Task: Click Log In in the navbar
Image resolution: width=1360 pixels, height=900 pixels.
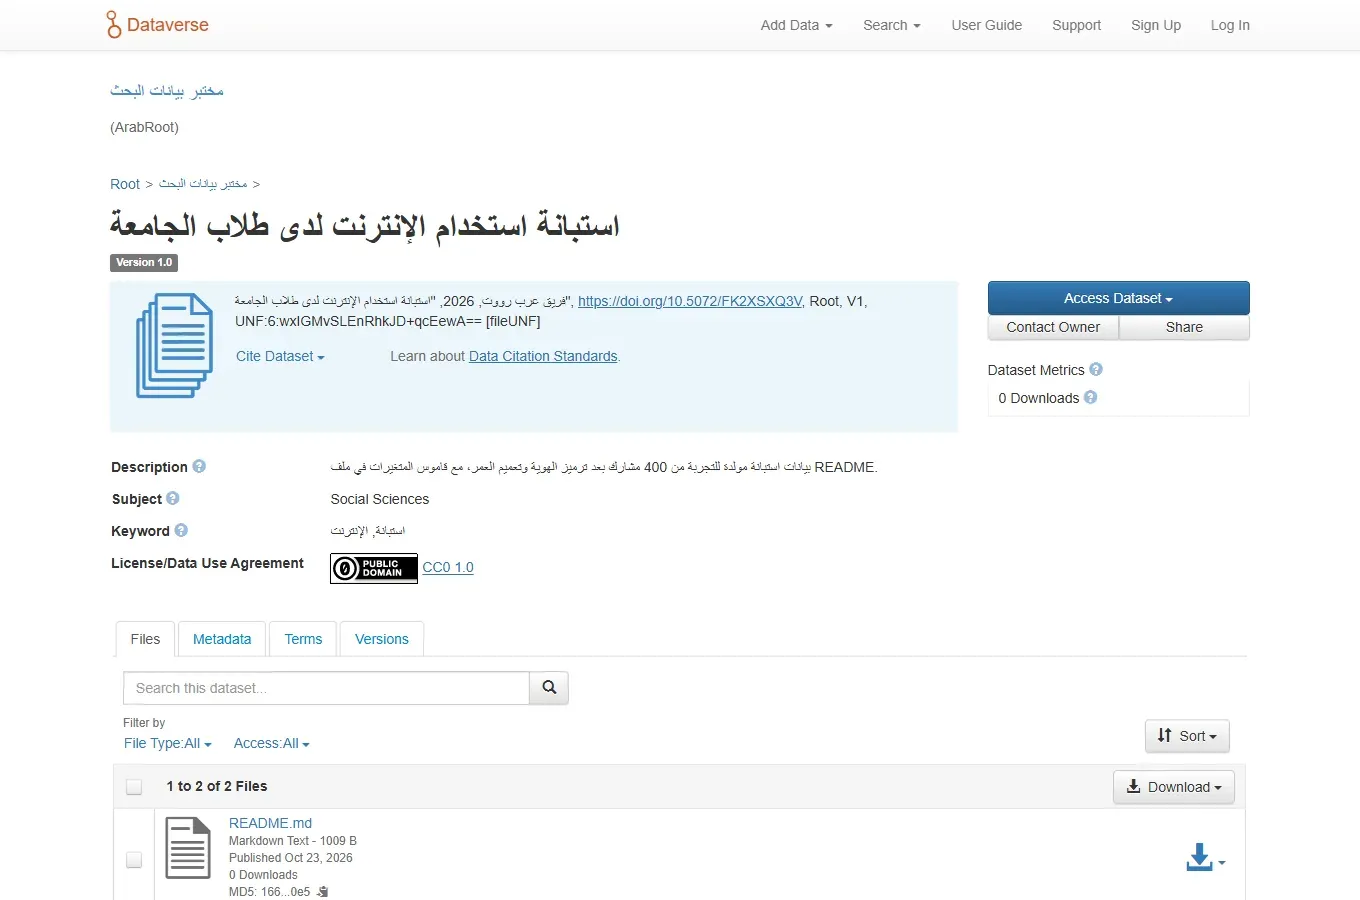Action: tap(1230, 25)
